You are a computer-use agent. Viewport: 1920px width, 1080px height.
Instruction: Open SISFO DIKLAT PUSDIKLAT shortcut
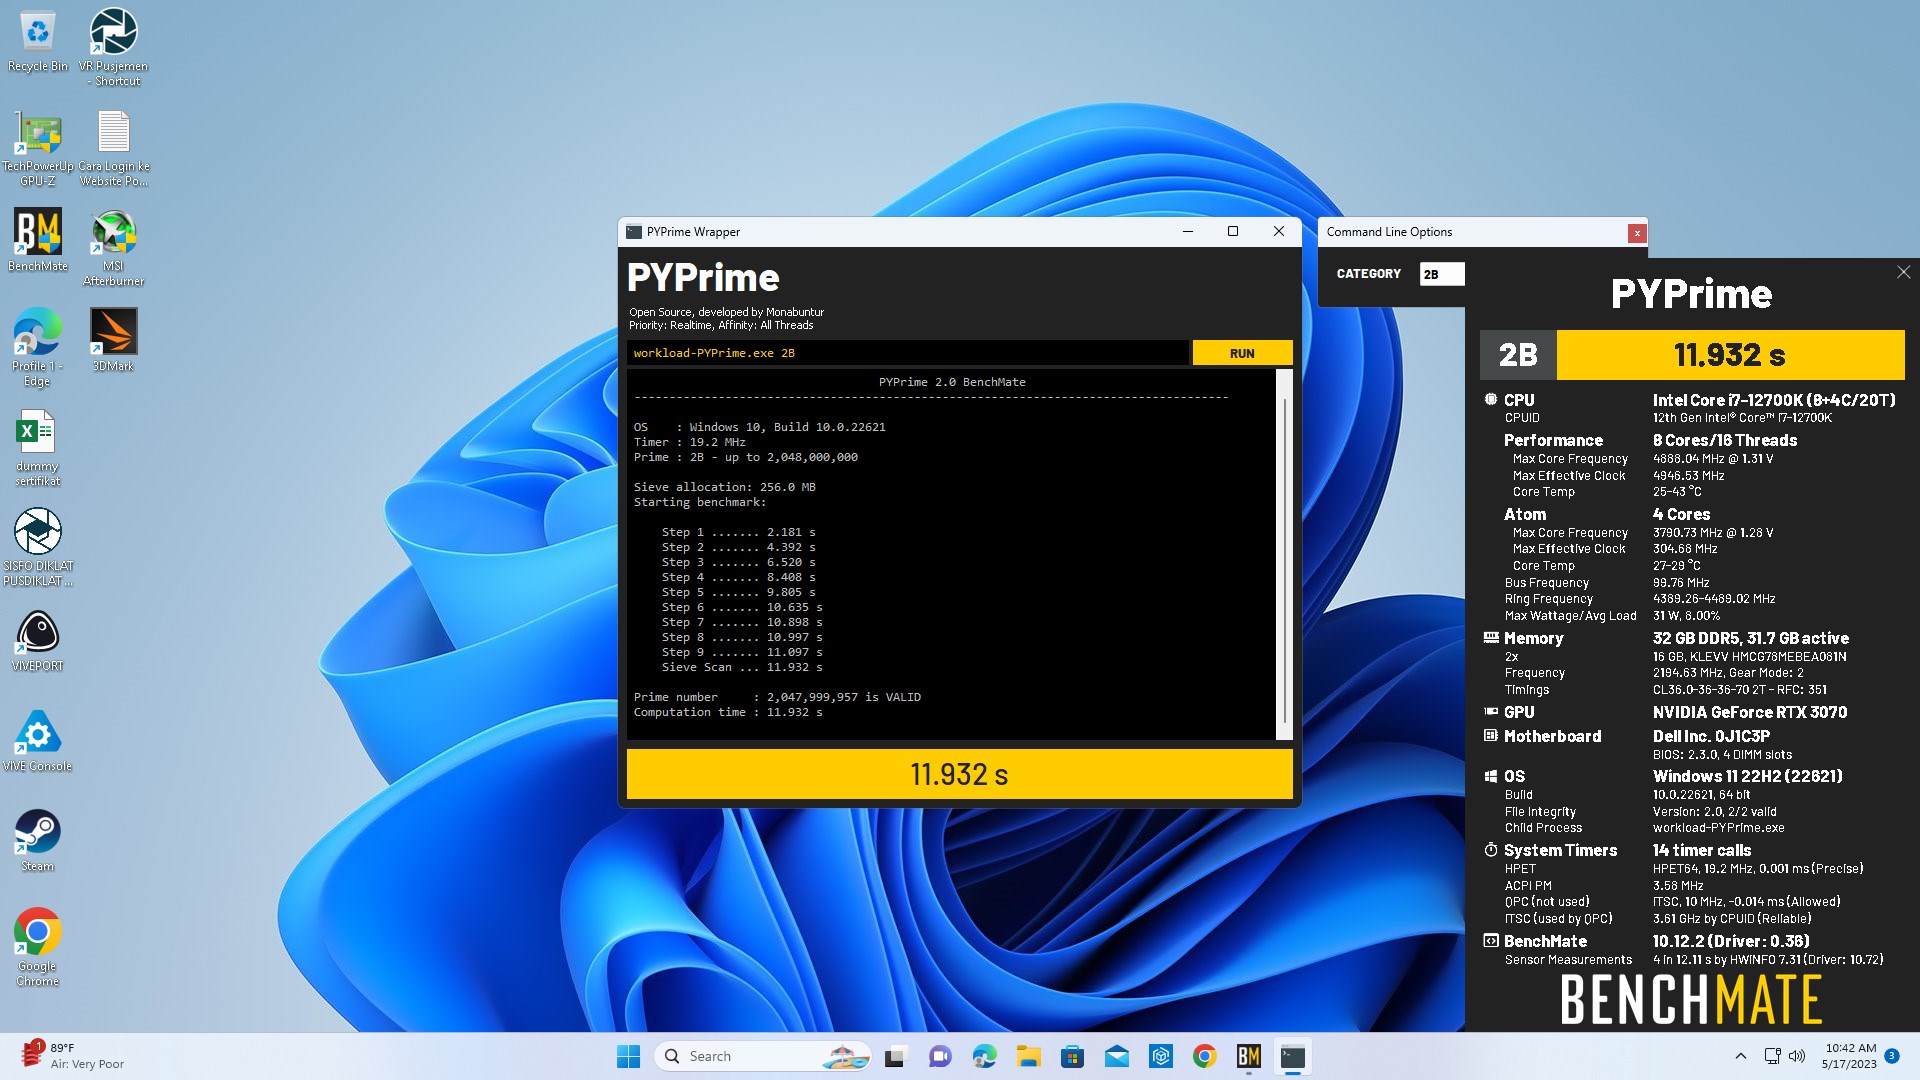pyautogui.click(x=38, y=547)
